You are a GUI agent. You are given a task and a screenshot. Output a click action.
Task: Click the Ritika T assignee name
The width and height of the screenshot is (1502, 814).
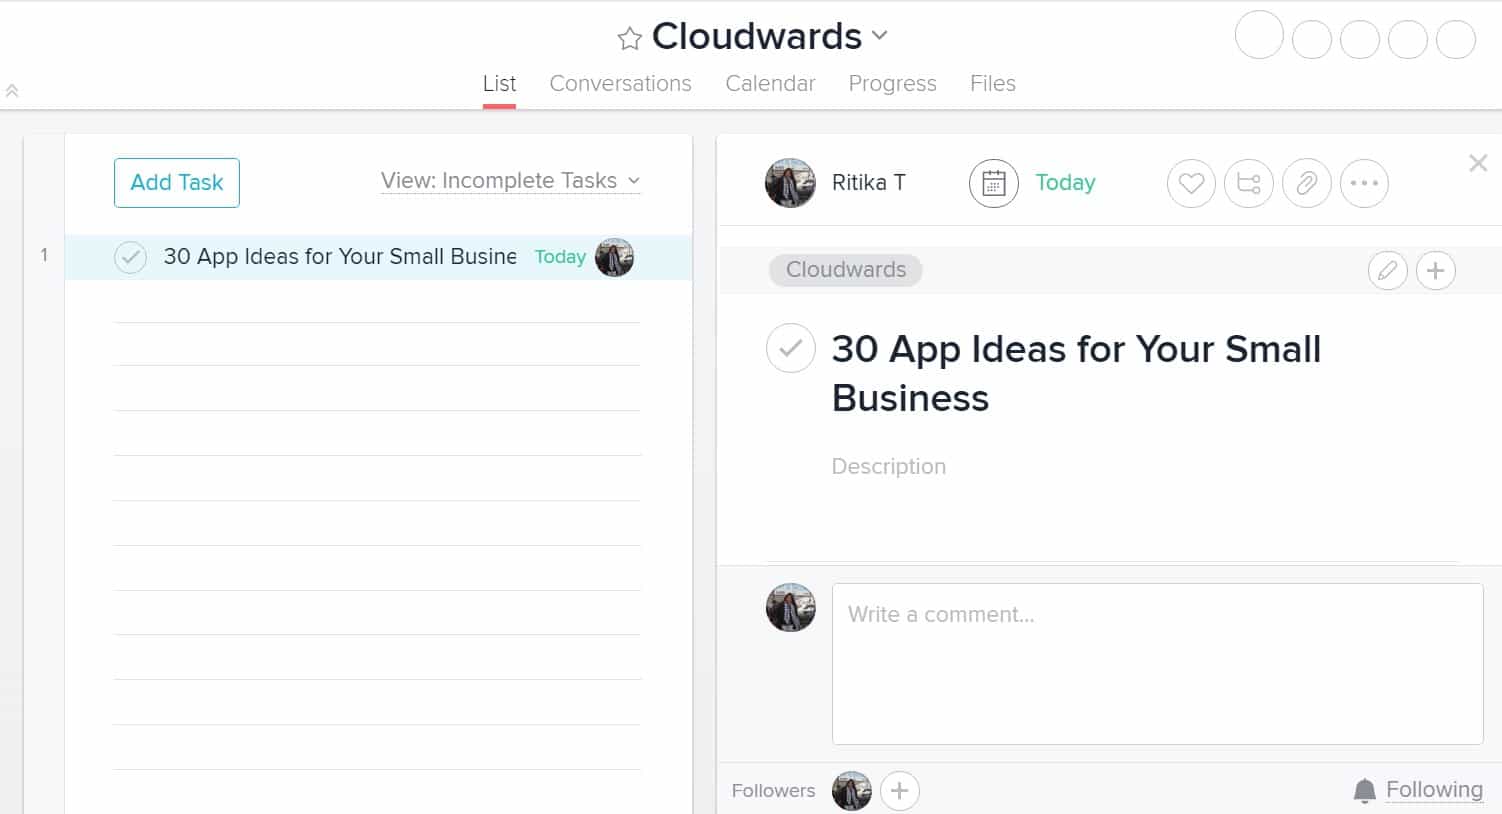(x=868, y=183)
